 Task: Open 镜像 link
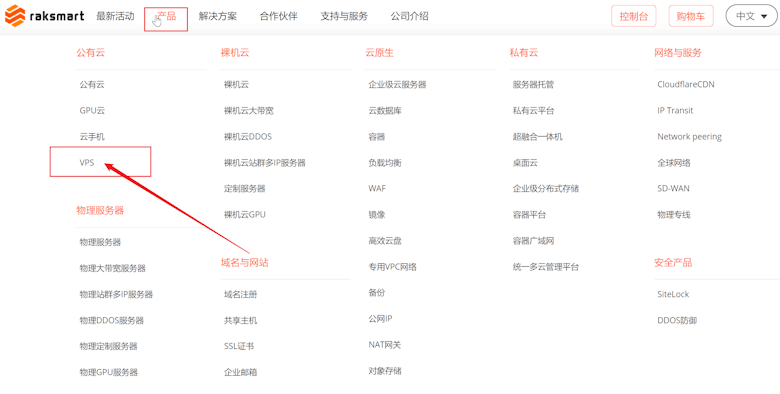[x=377, y=214]
